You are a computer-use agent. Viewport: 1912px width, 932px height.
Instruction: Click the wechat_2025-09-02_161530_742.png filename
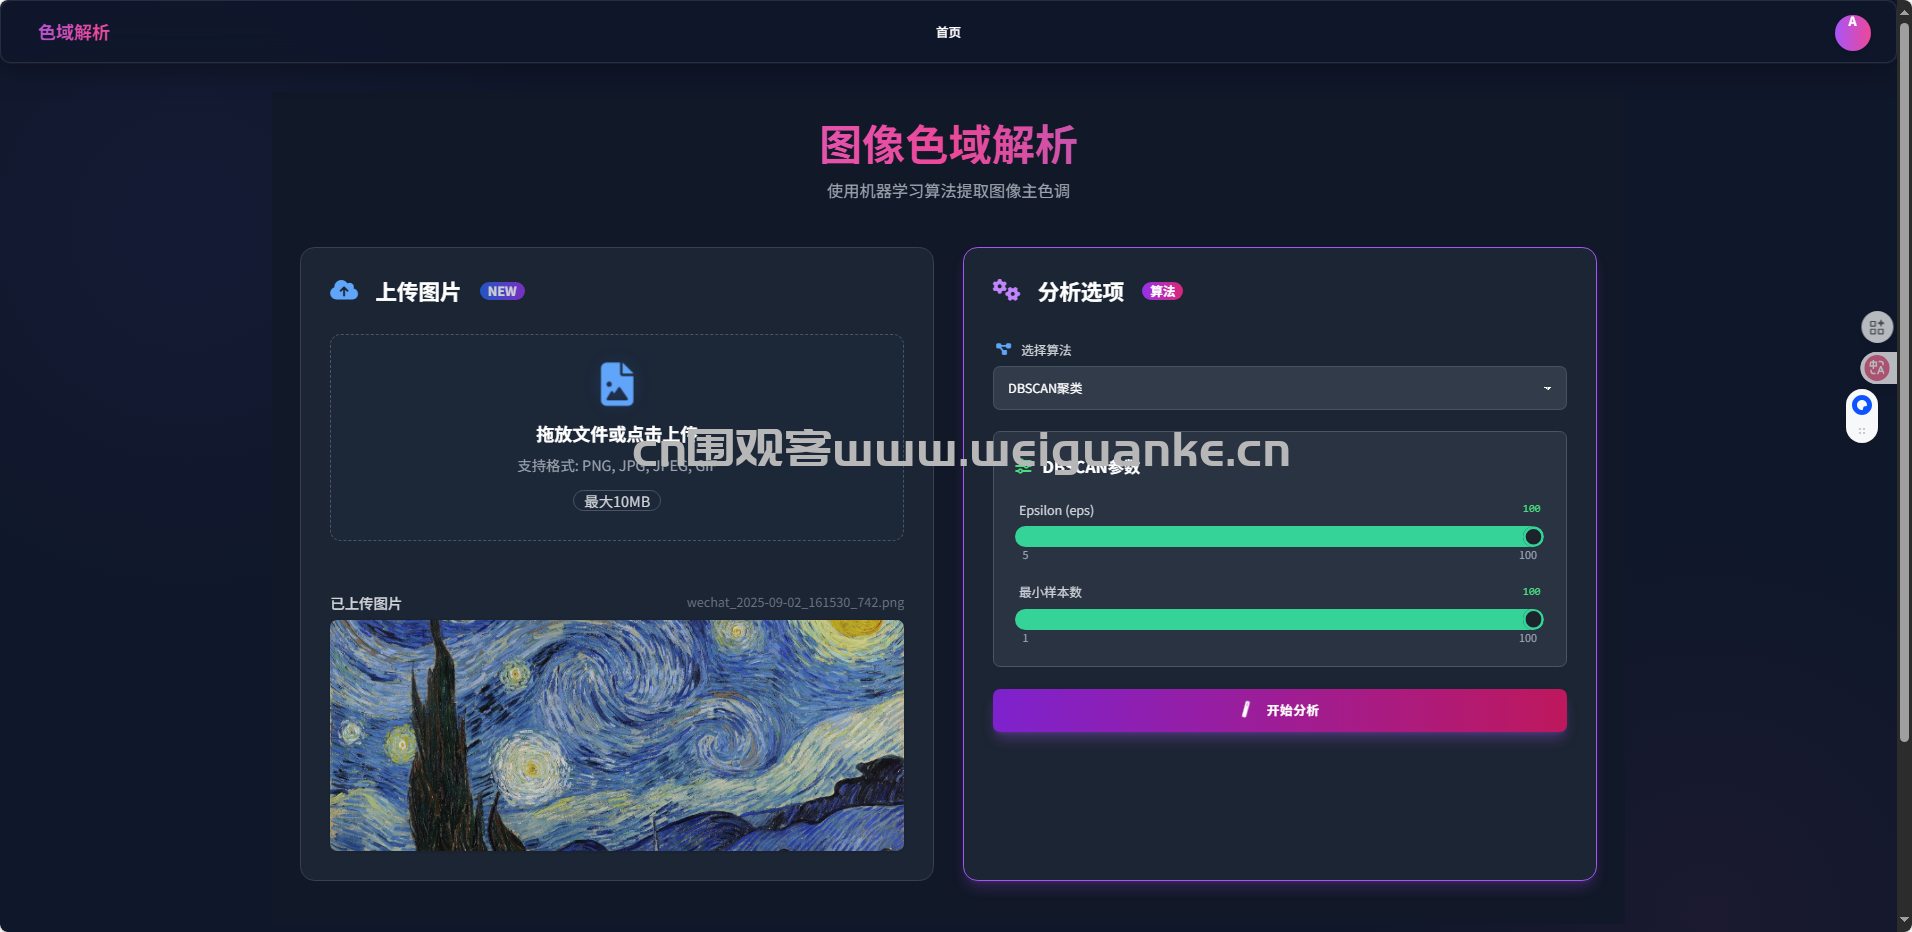click(x=795, y=603)
